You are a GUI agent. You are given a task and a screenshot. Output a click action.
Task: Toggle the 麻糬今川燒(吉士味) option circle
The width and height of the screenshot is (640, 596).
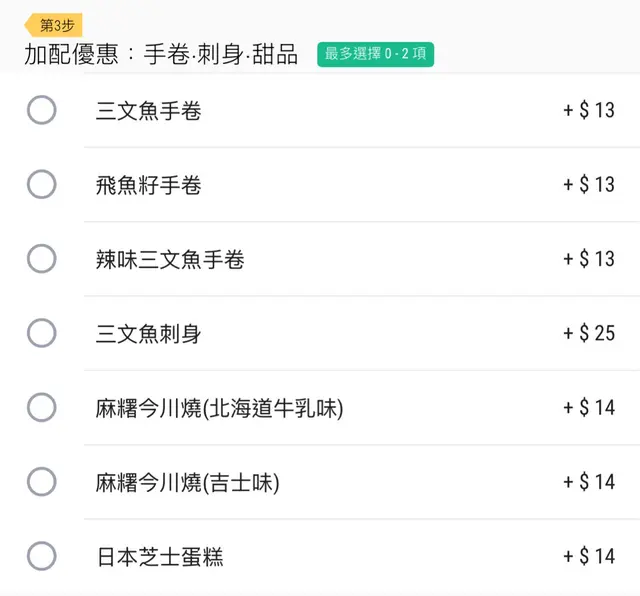[x=41, y=482]
